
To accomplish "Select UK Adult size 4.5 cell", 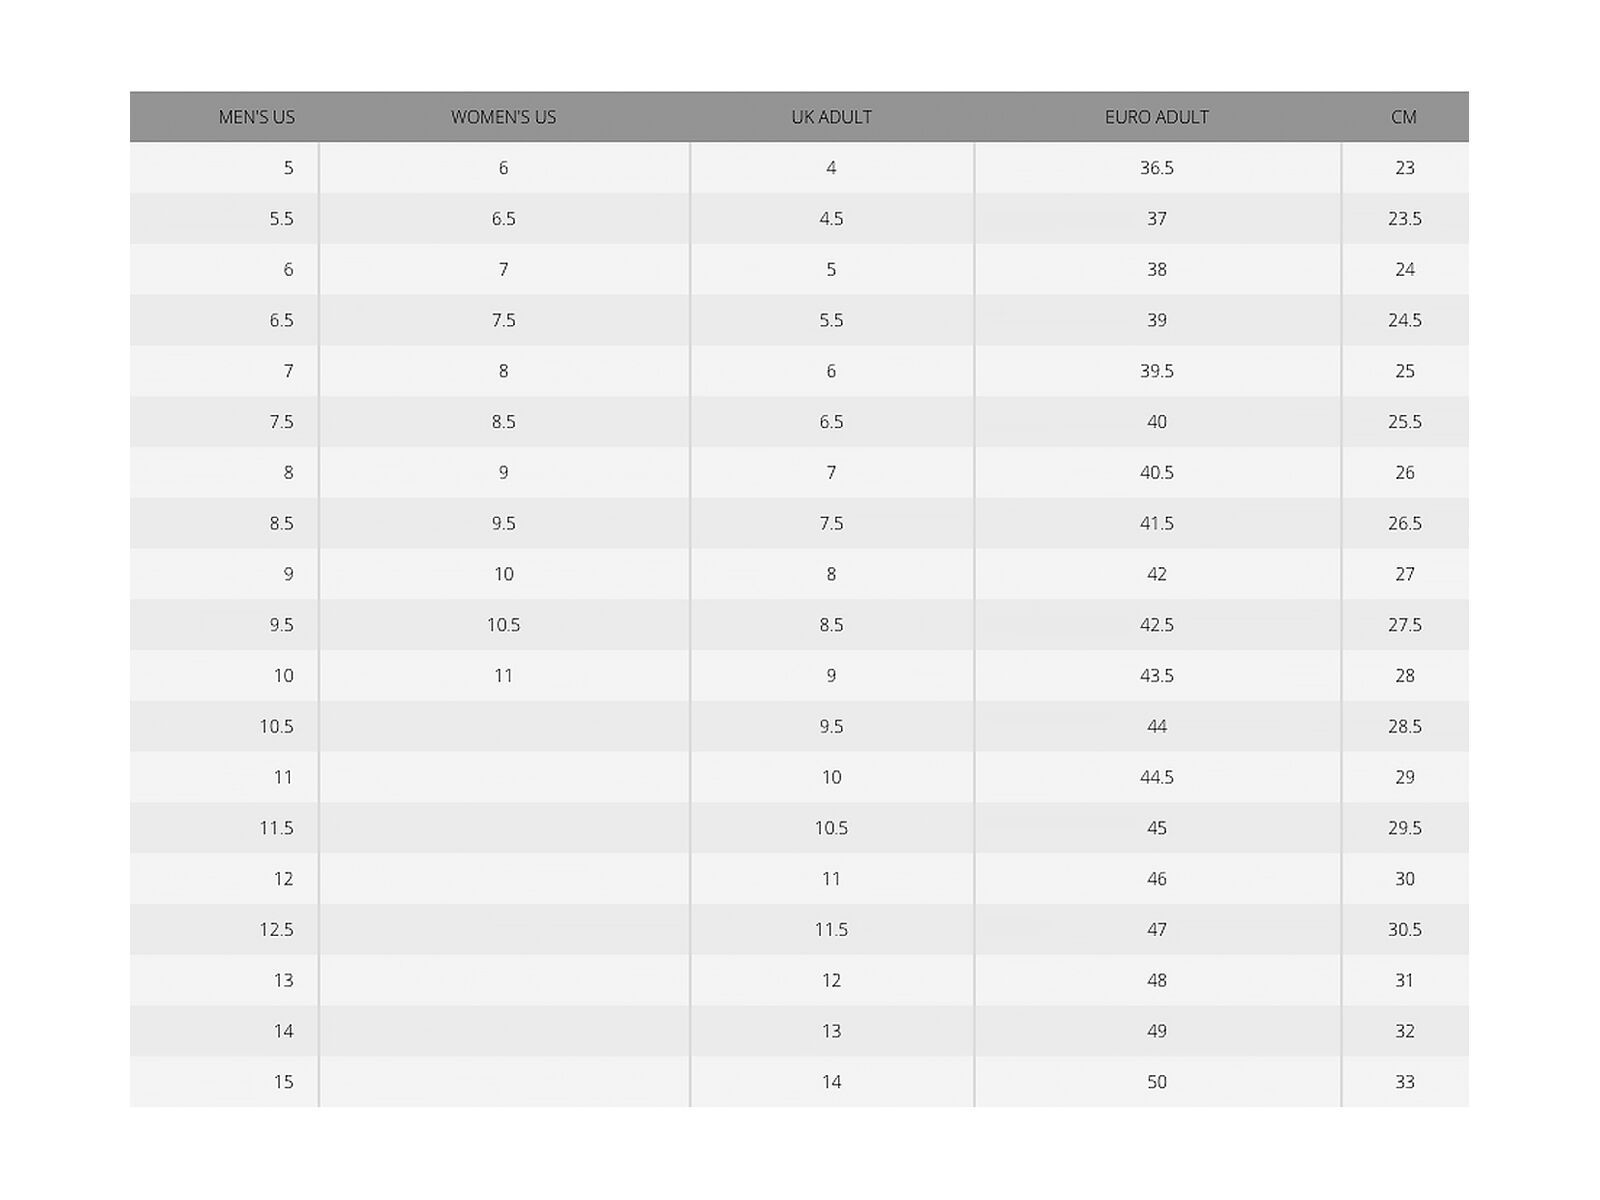I will pyautogui.click(x=831, y=219).
